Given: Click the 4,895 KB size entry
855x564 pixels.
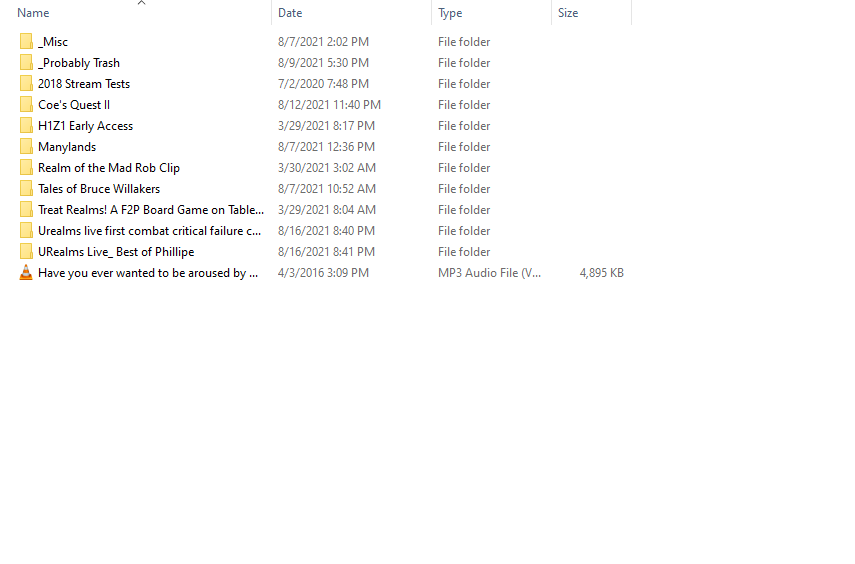Looking at the screenshot, I should 601,273.
